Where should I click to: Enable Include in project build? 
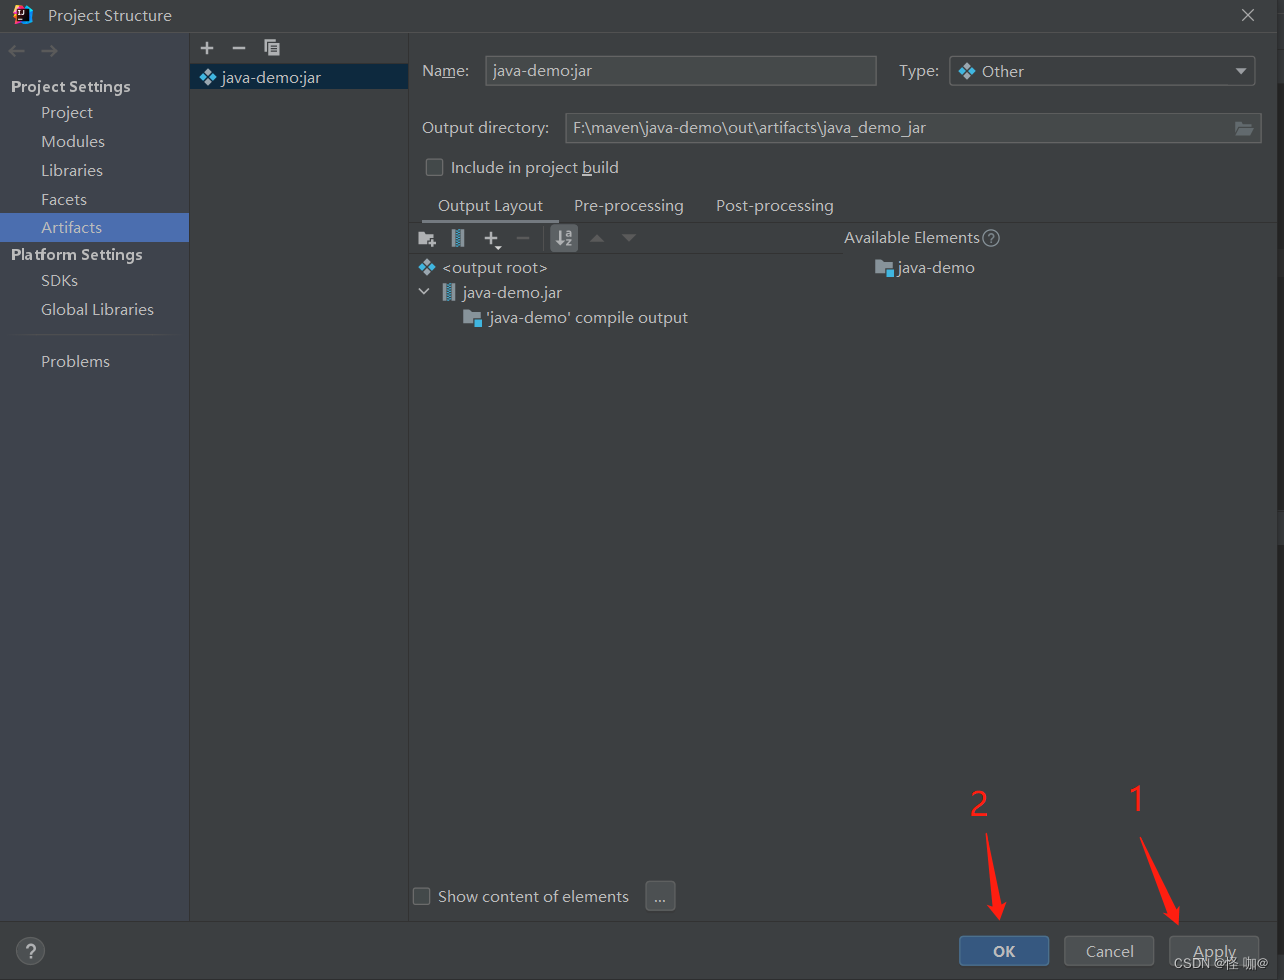[434, 167]
